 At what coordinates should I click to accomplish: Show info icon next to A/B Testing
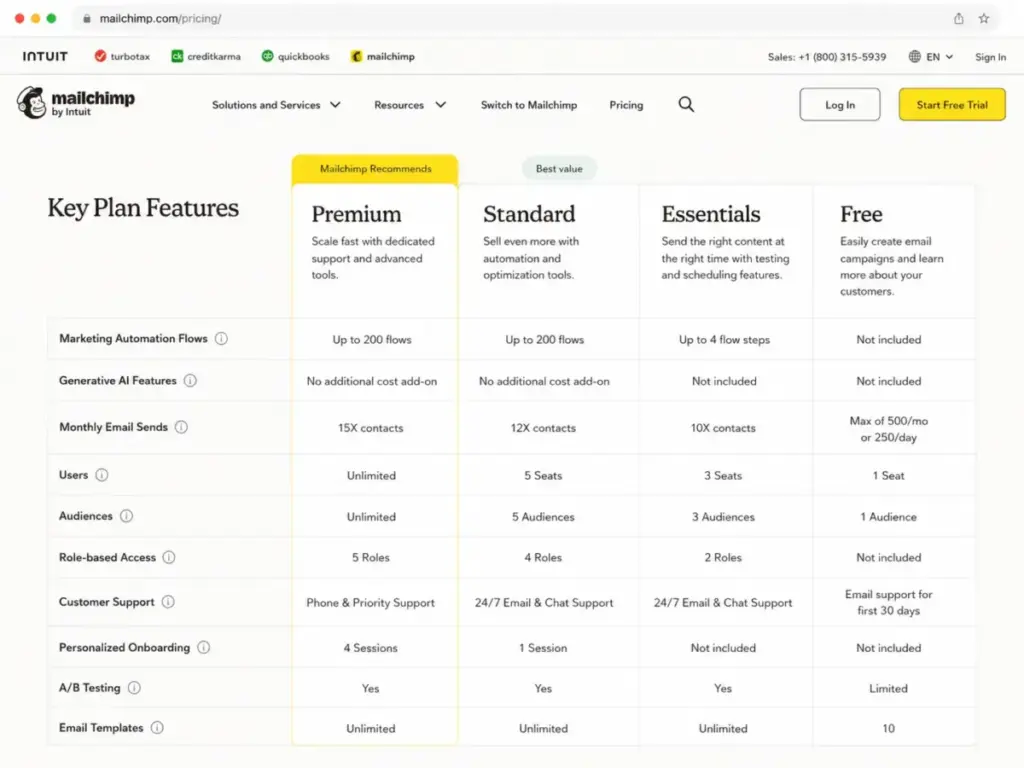(134, 688)
